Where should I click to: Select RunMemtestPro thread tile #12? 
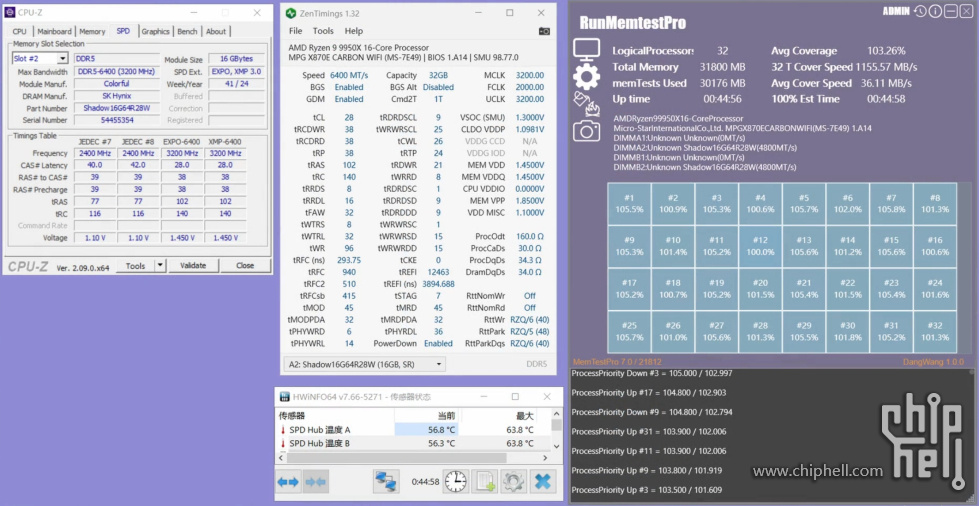click(760, 246)
